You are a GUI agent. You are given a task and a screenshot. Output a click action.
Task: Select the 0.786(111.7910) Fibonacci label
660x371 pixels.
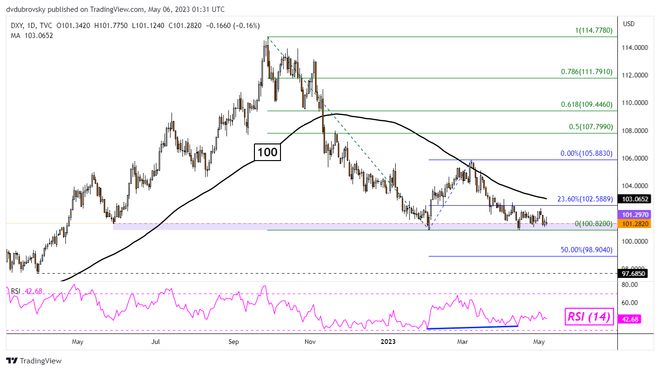(x=586, y=72)
